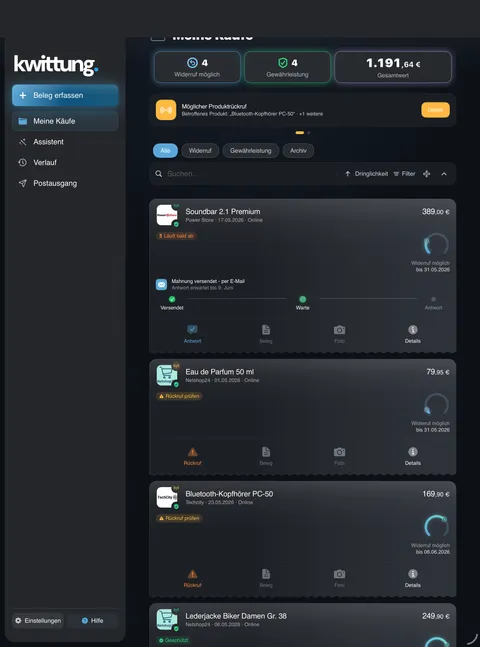This screenshot has height=647, width=480.
Task: Click the Soundbar Widerruf progress ring
Action: point(436,244)
